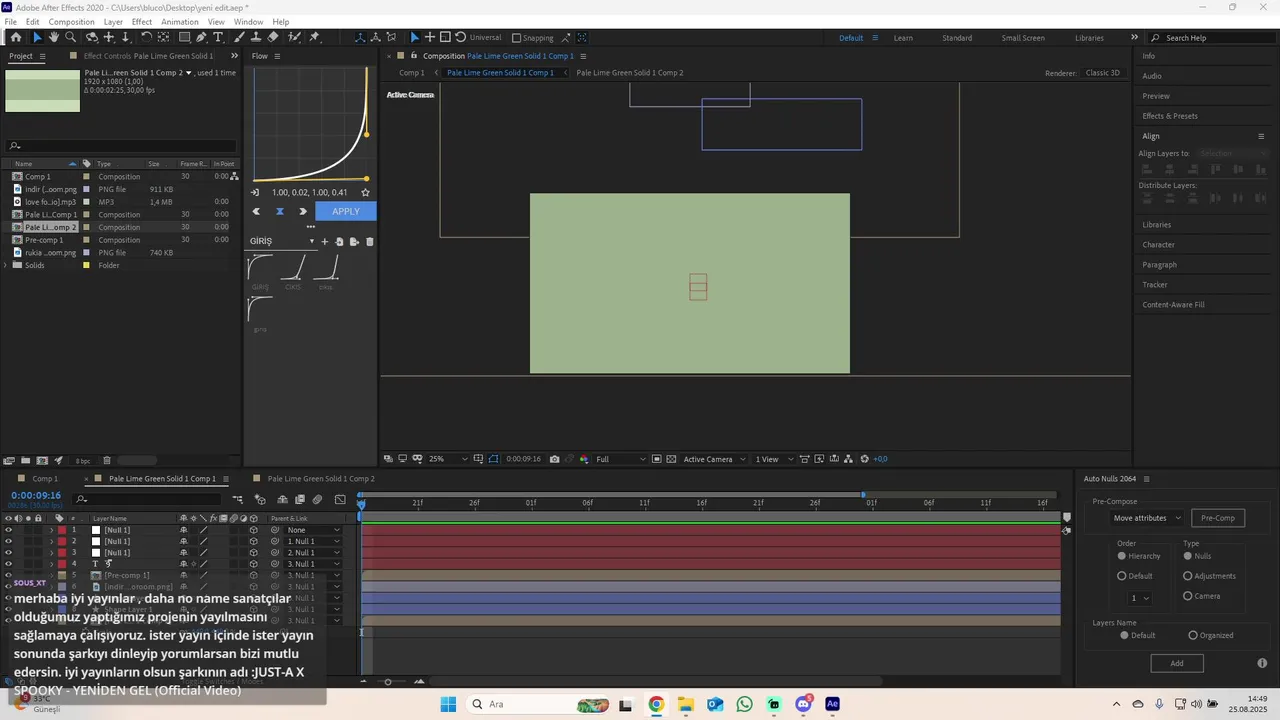1280x720 pixels.
Task: Open the Effect menu
Action: point(142,22)
